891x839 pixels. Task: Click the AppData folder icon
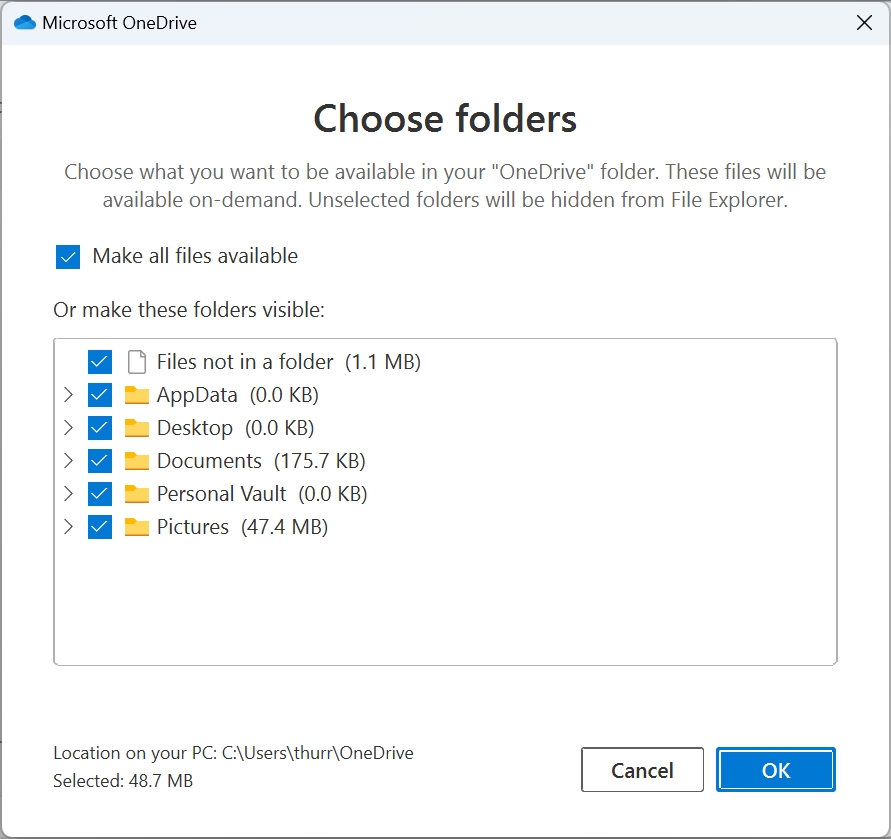click(x=137, y=395)
